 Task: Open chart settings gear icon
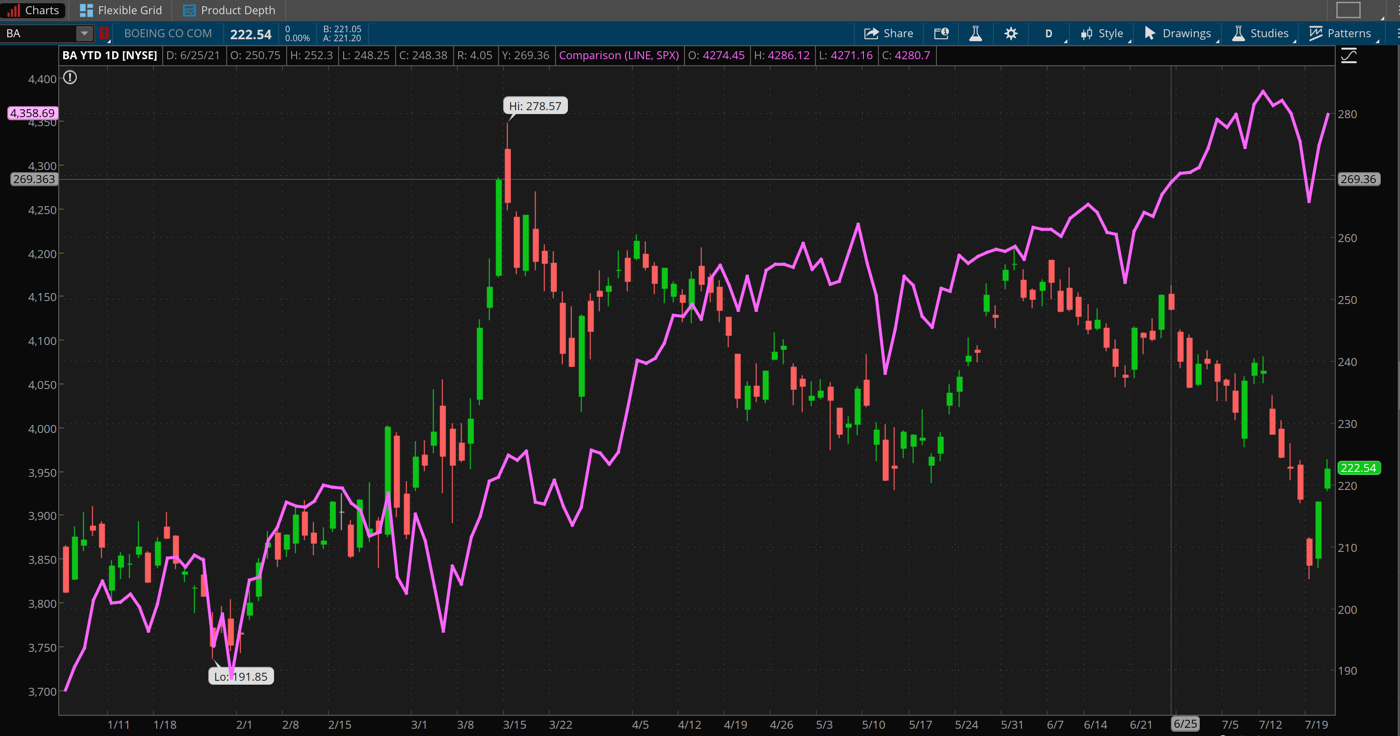coord(1011,33)
